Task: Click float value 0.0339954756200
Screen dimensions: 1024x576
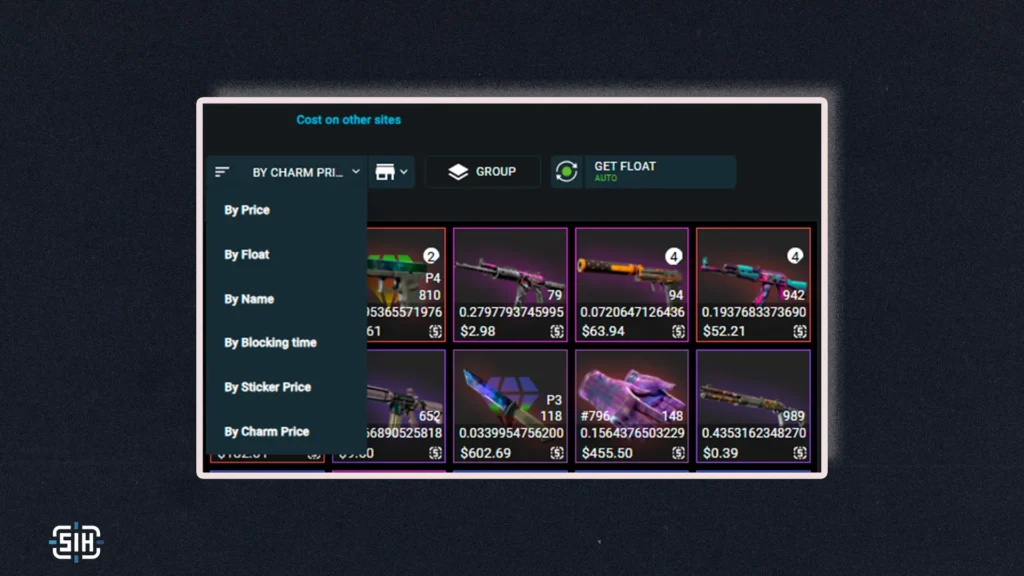Action: coord(511,433)
